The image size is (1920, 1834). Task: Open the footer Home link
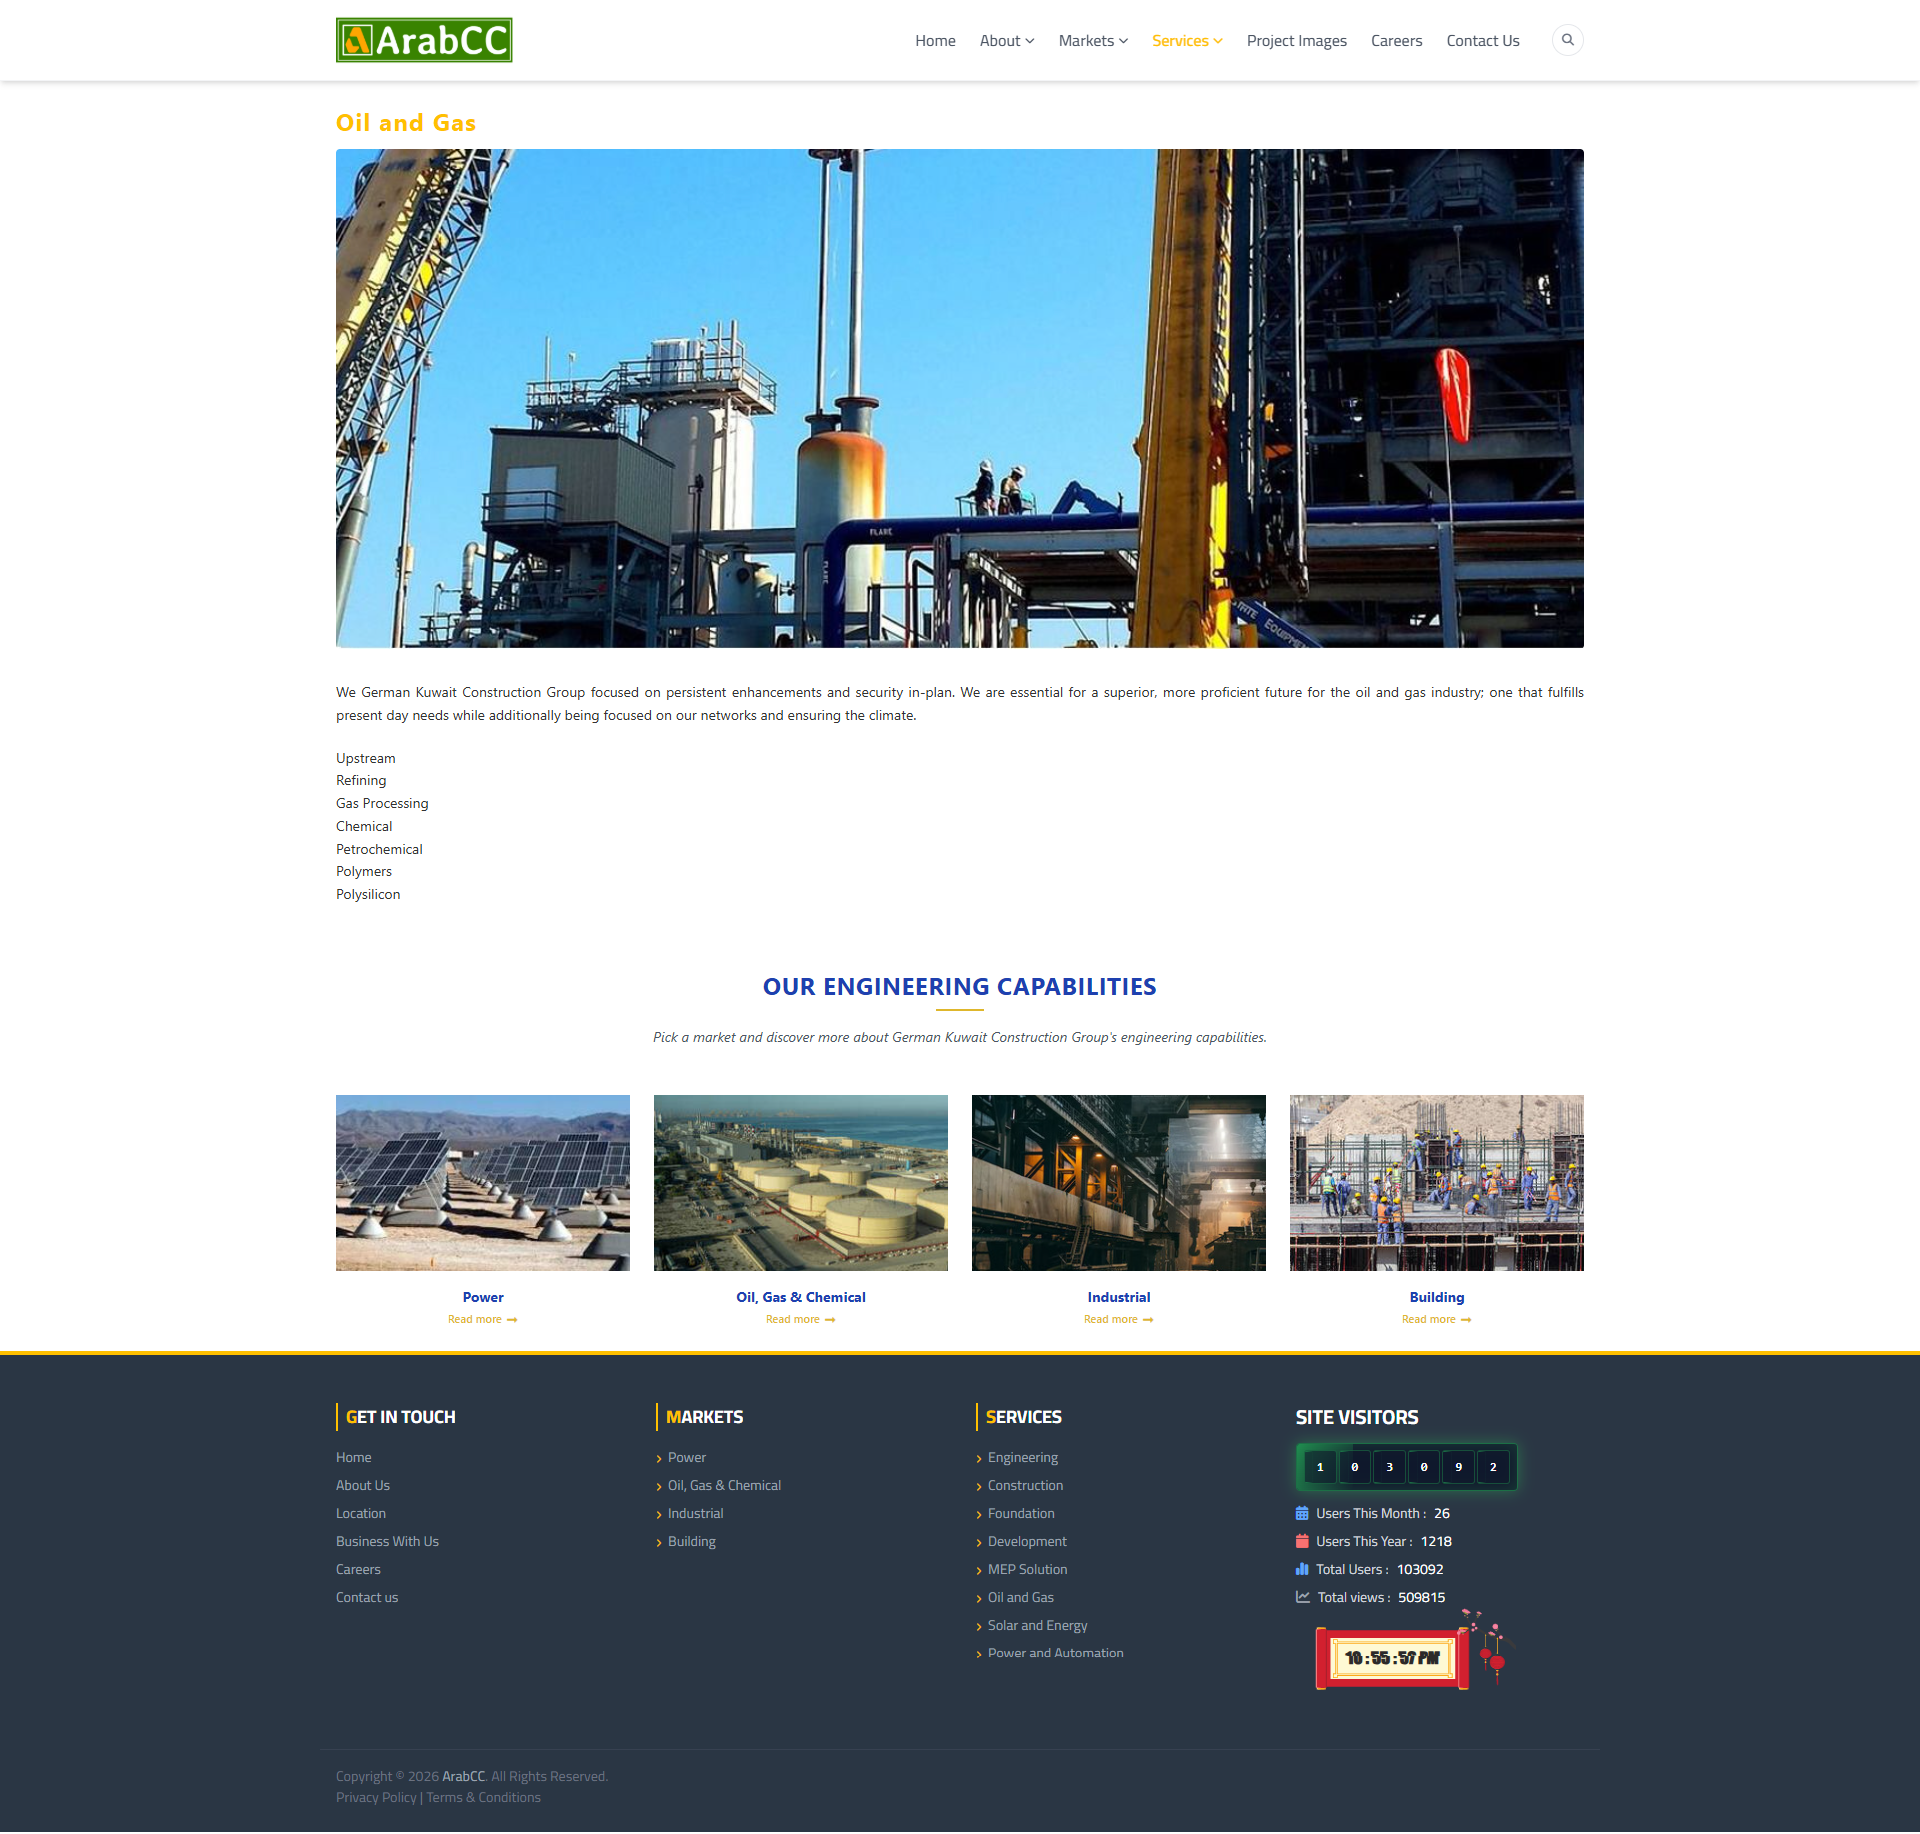pyautogui.click(x=353, y=1457)
